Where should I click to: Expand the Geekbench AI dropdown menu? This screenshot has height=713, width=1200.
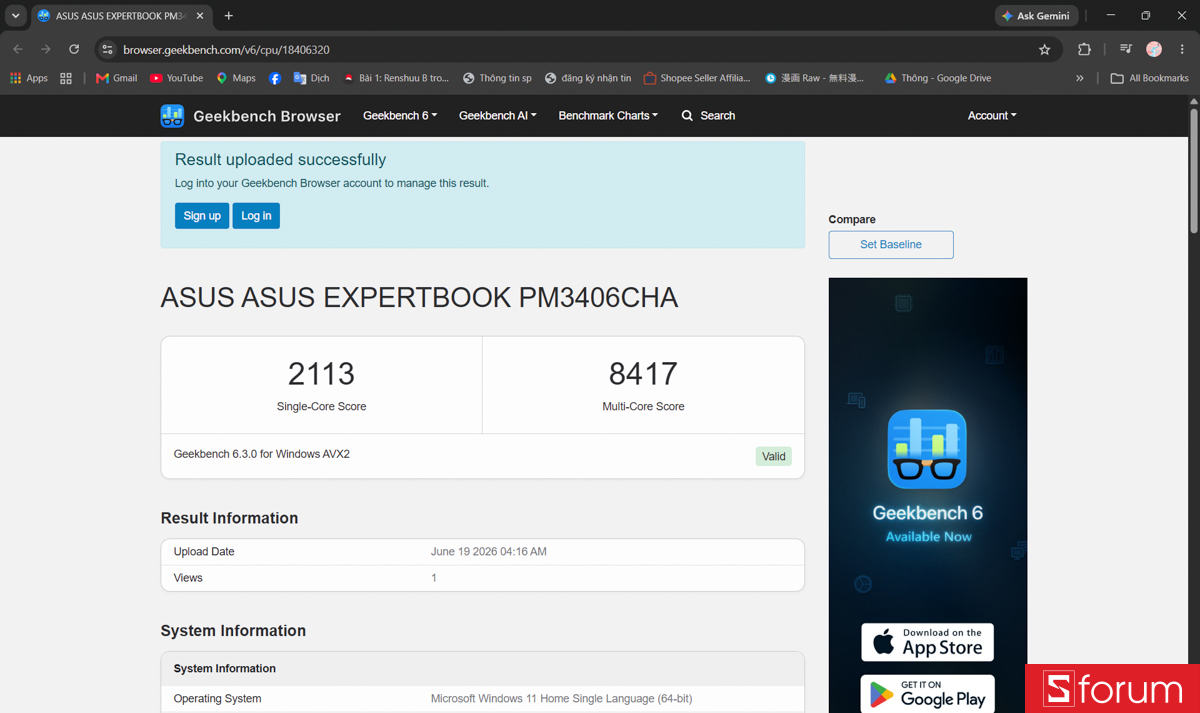click(498, 116)
